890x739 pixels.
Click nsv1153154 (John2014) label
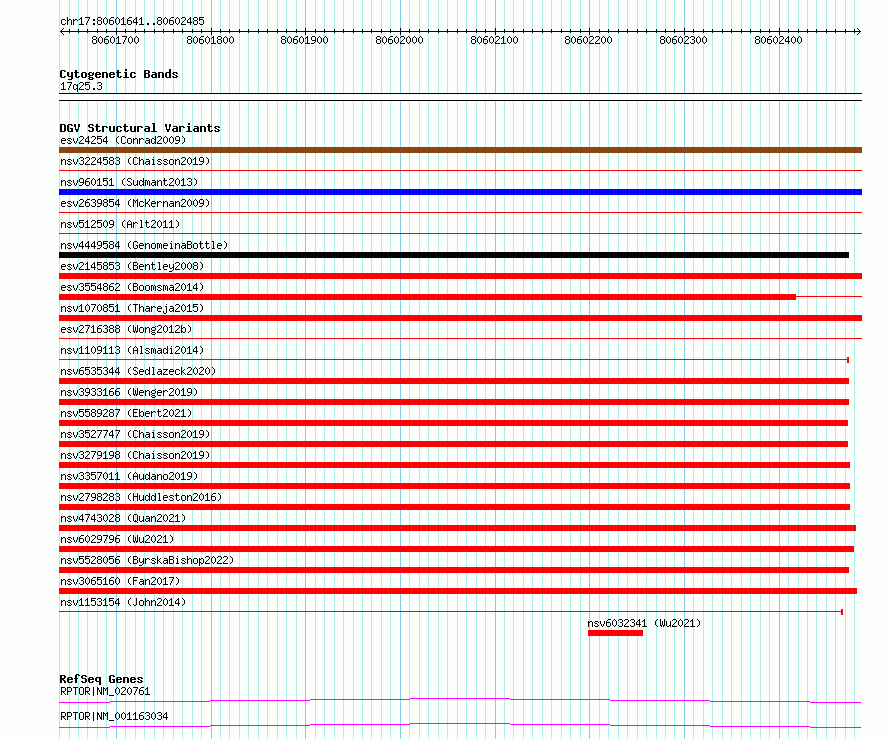point(123,602)
